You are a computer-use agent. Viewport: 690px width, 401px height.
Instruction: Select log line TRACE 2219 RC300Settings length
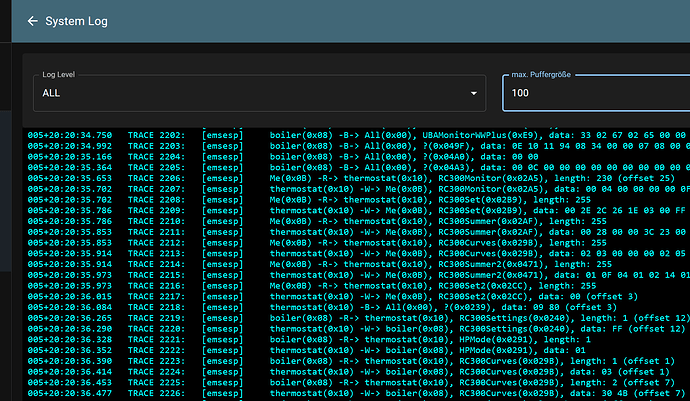click(359, 318)
